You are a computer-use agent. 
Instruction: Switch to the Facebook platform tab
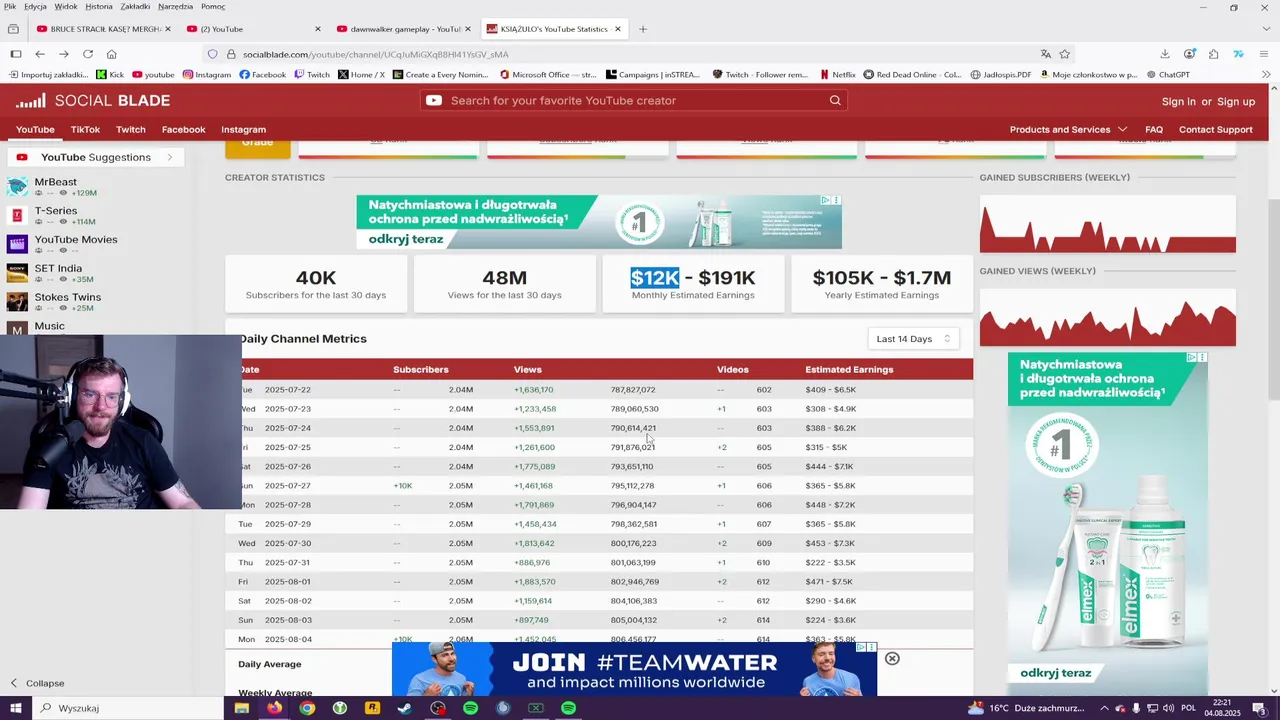[x=184, y=129]
